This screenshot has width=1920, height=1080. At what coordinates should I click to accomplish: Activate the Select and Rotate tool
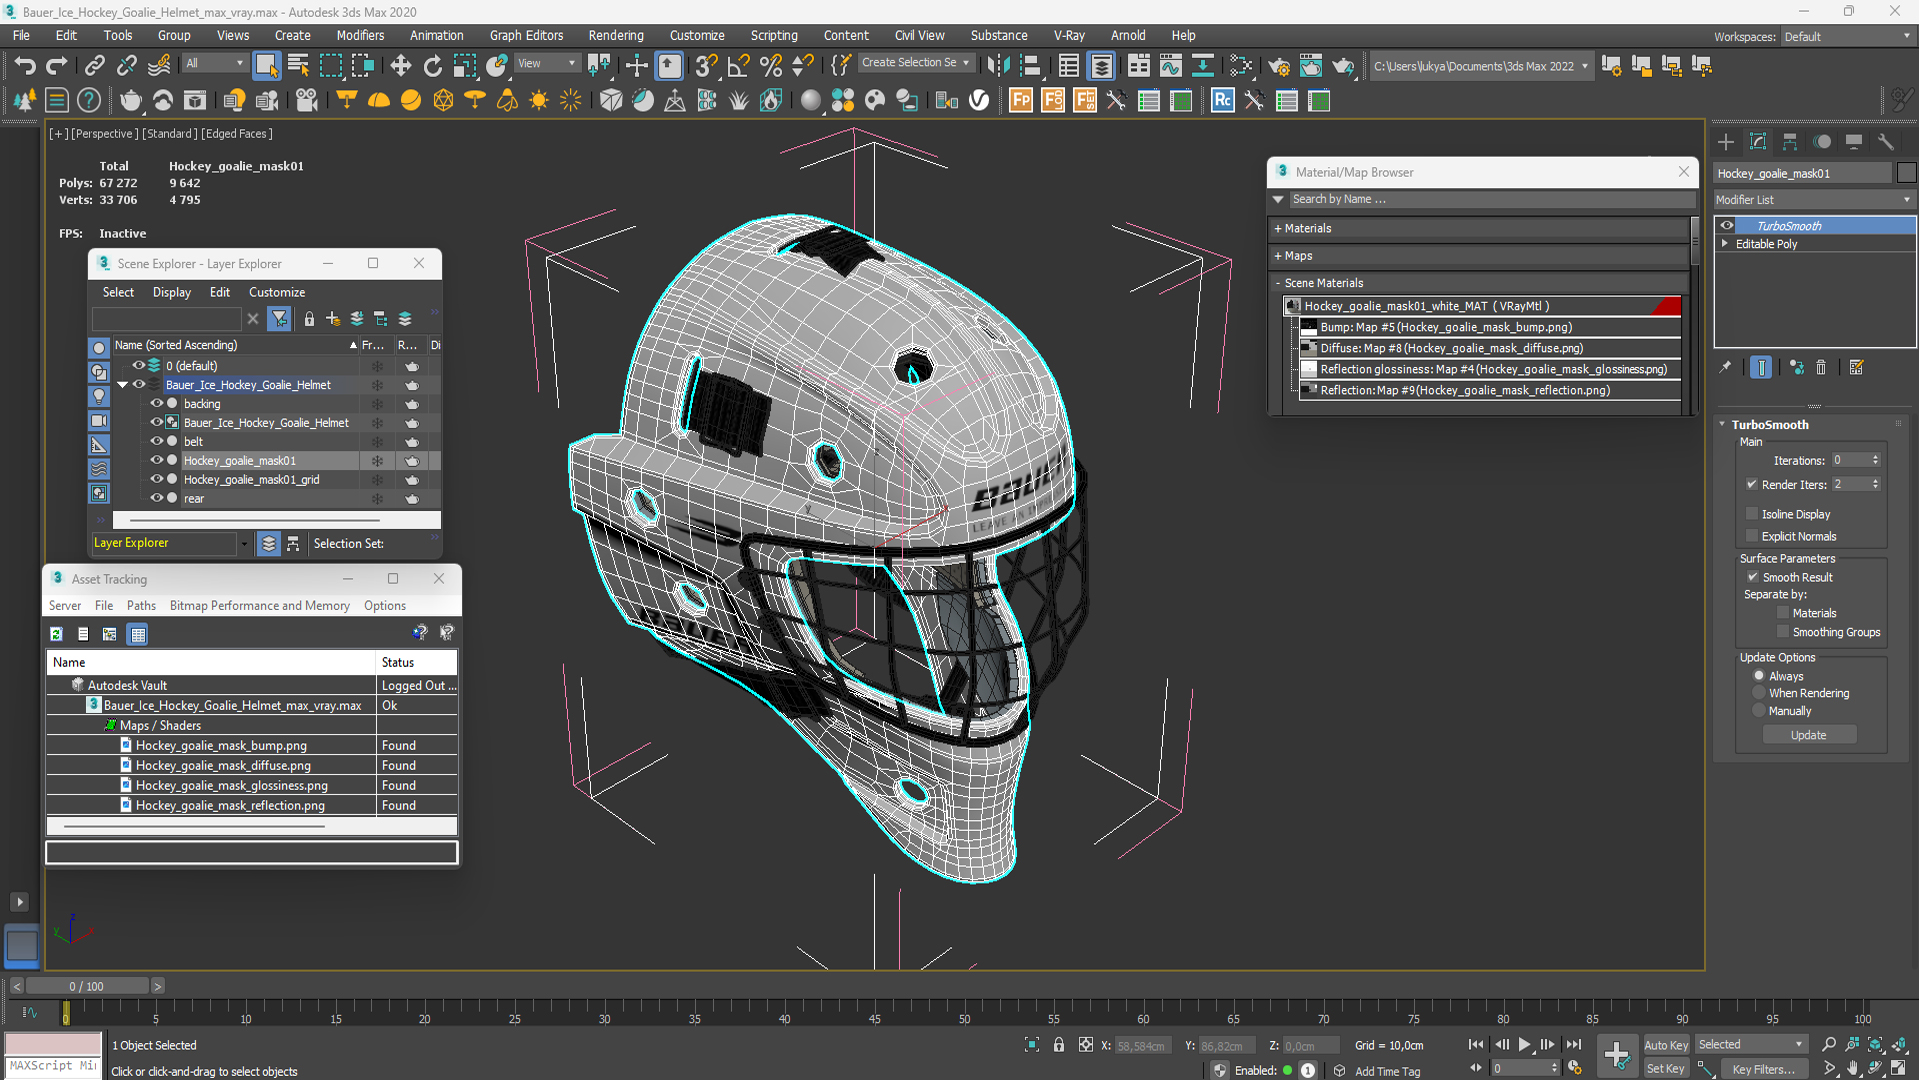click(x=433, y=66)
